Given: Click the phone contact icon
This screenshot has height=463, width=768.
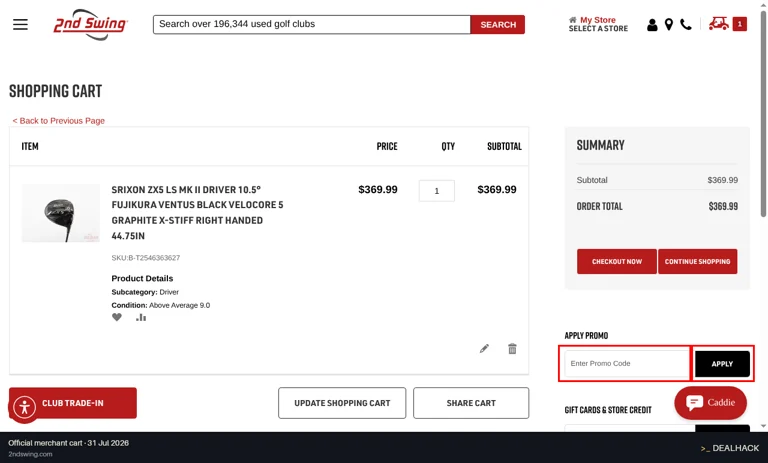Looking at the screenshot, I should click(686, 24).
